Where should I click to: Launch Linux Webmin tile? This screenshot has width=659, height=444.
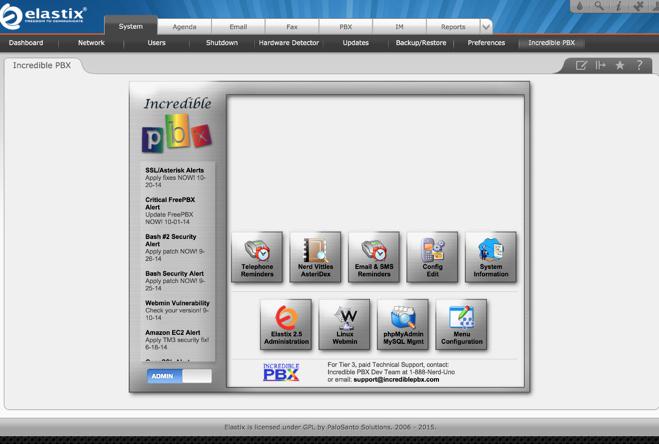click(344, 324)
